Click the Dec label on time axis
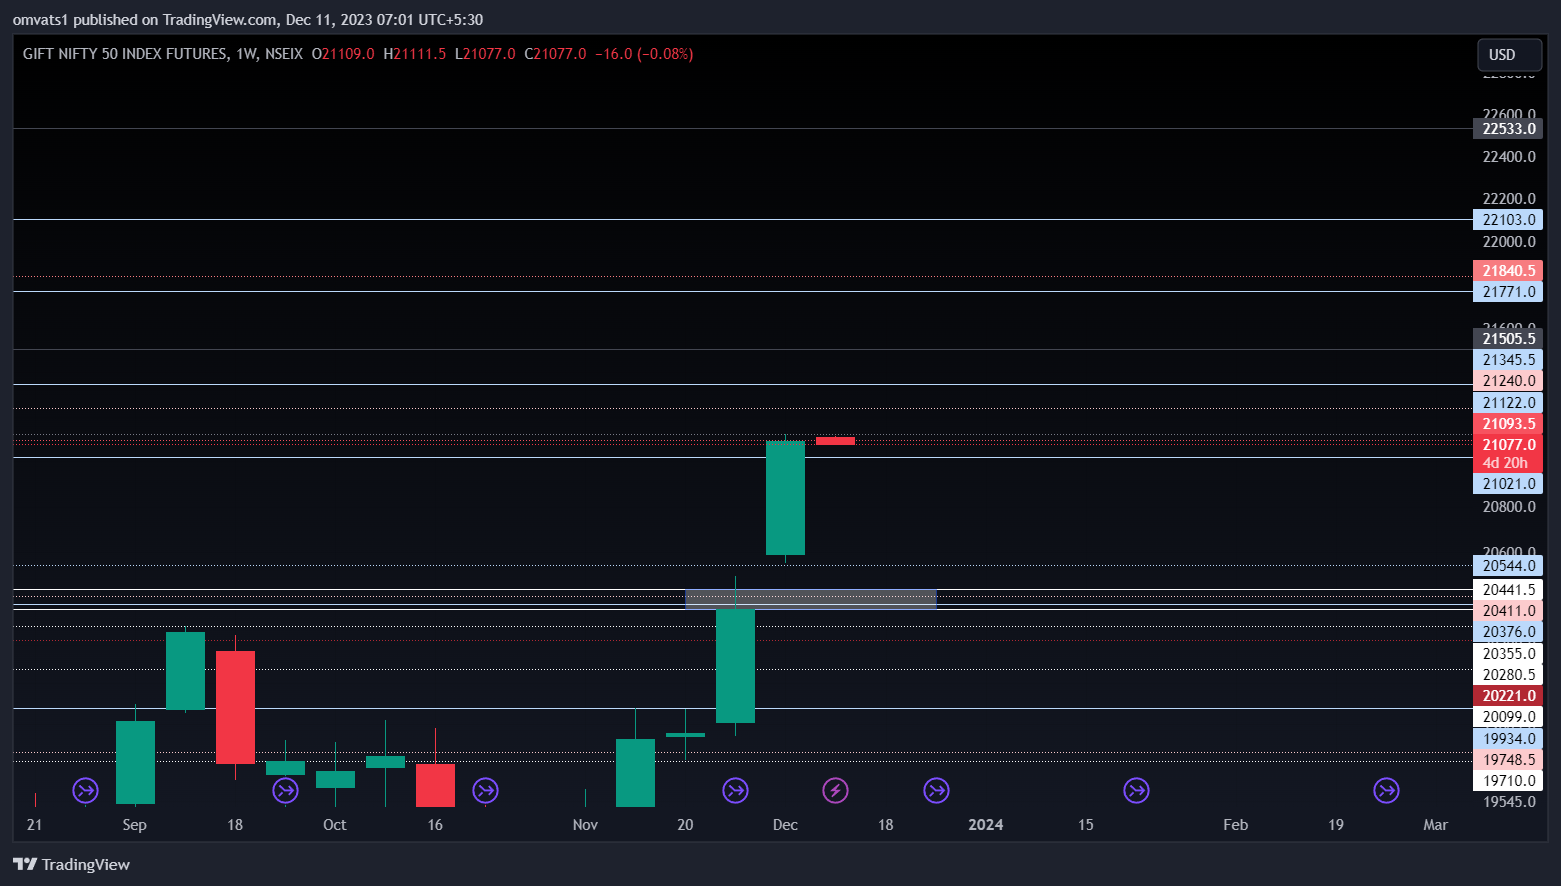 pos(785,825)
